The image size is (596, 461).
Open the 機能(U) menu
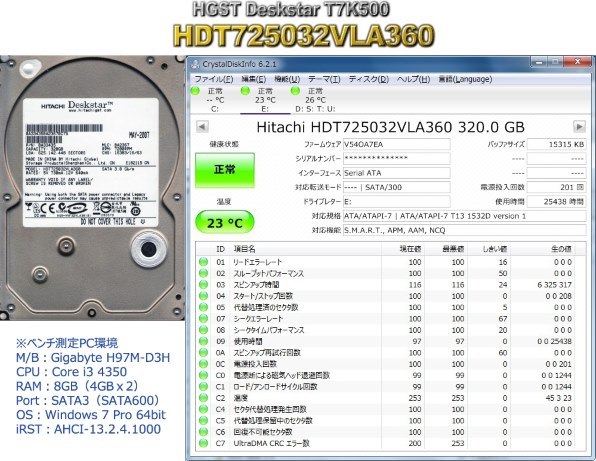[x=287, y=79]
